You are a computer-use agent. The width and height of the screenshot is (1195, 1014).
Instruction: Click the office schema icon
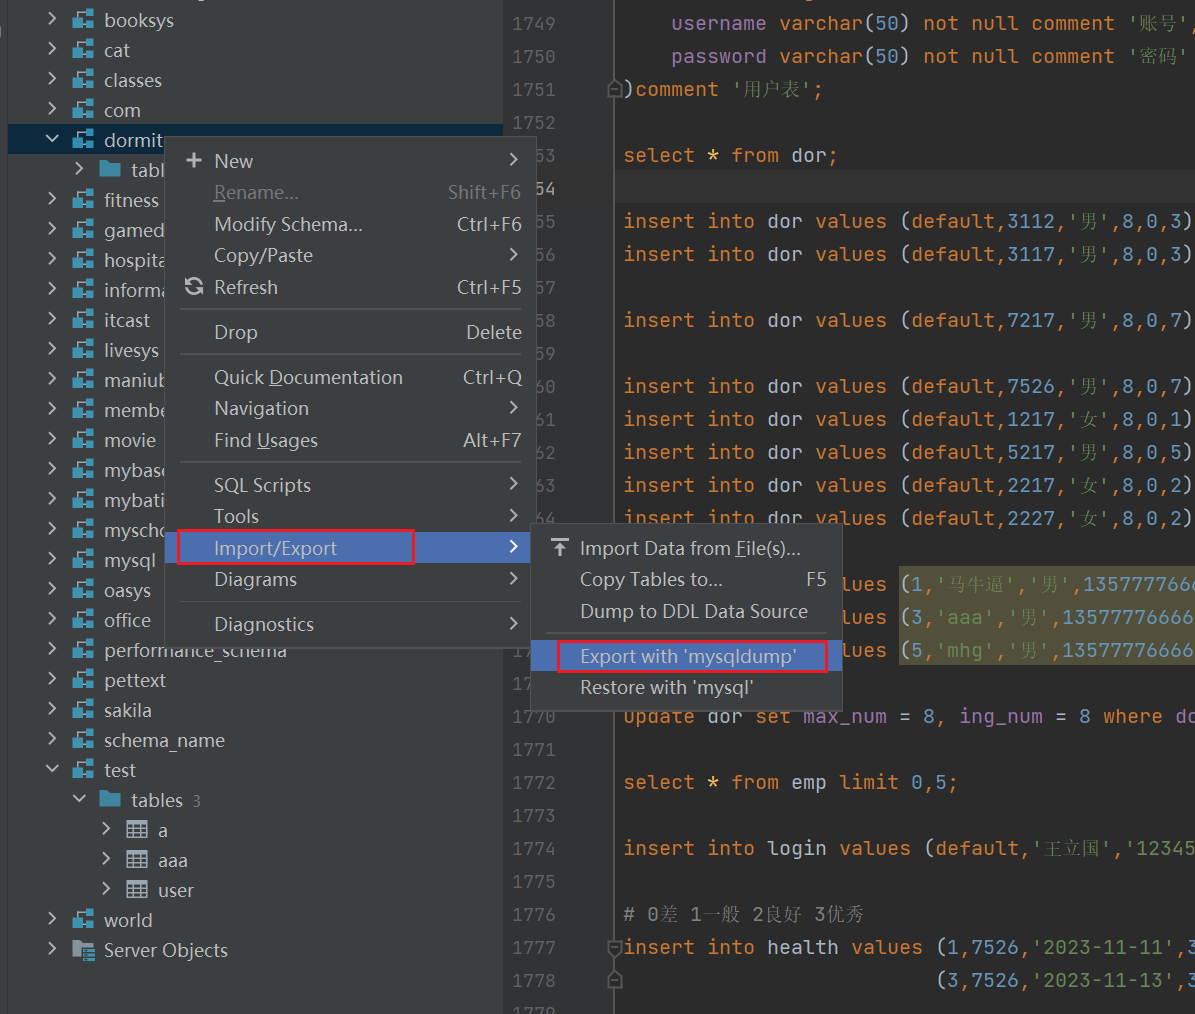83,620
